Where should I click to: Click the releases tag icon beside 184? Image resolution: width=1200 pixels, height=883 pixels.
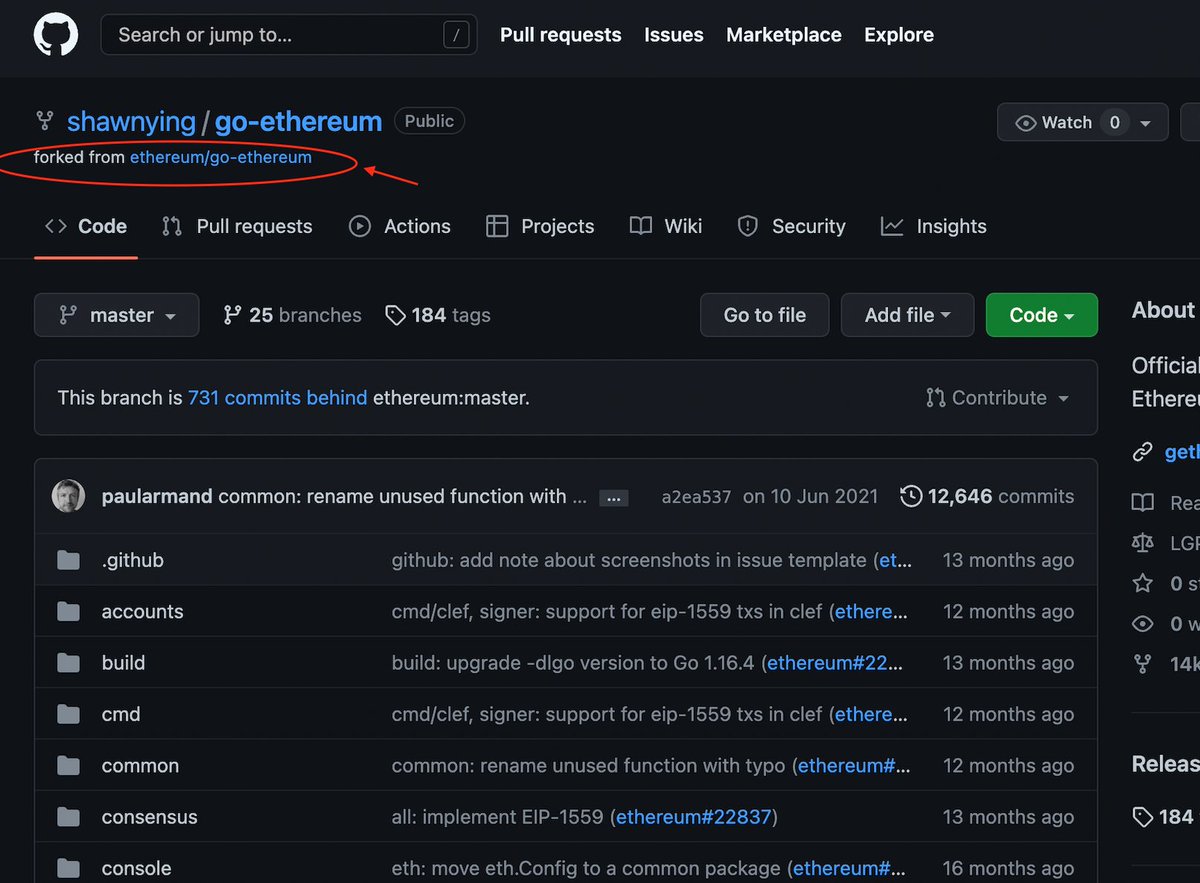(1142, 817)
